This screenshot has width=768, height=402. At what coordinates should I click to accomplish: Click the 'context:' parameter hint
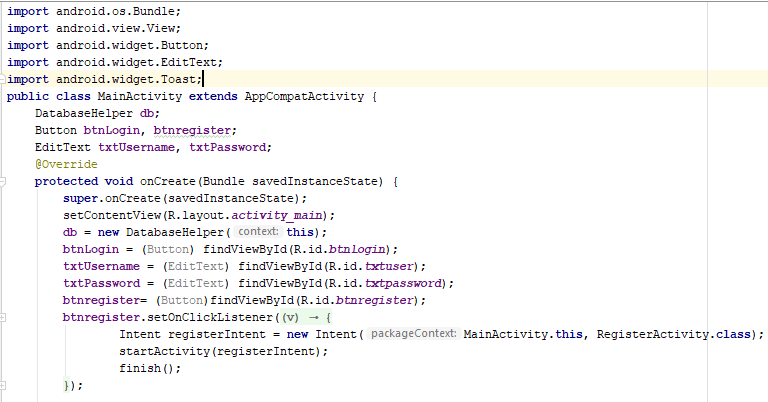point(258,232)
